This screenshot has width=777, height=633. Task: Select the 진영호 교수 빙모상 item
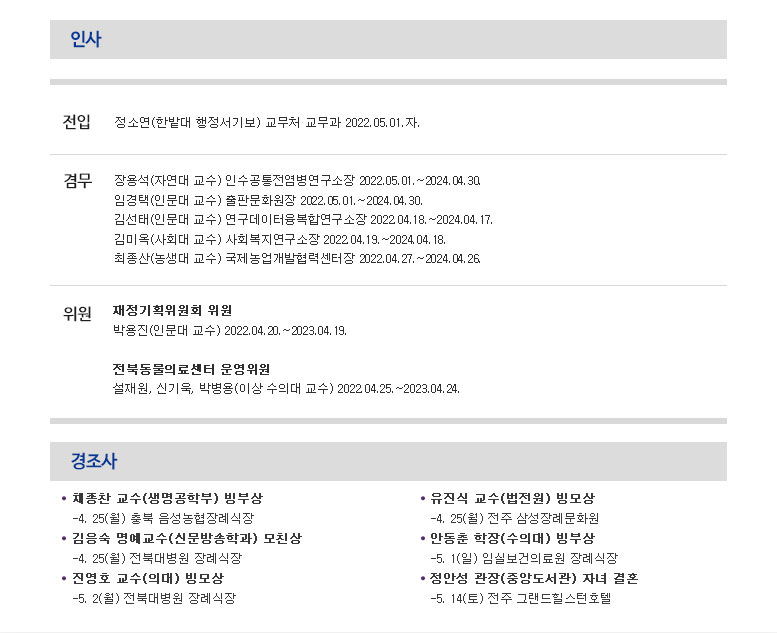point(147,578)
